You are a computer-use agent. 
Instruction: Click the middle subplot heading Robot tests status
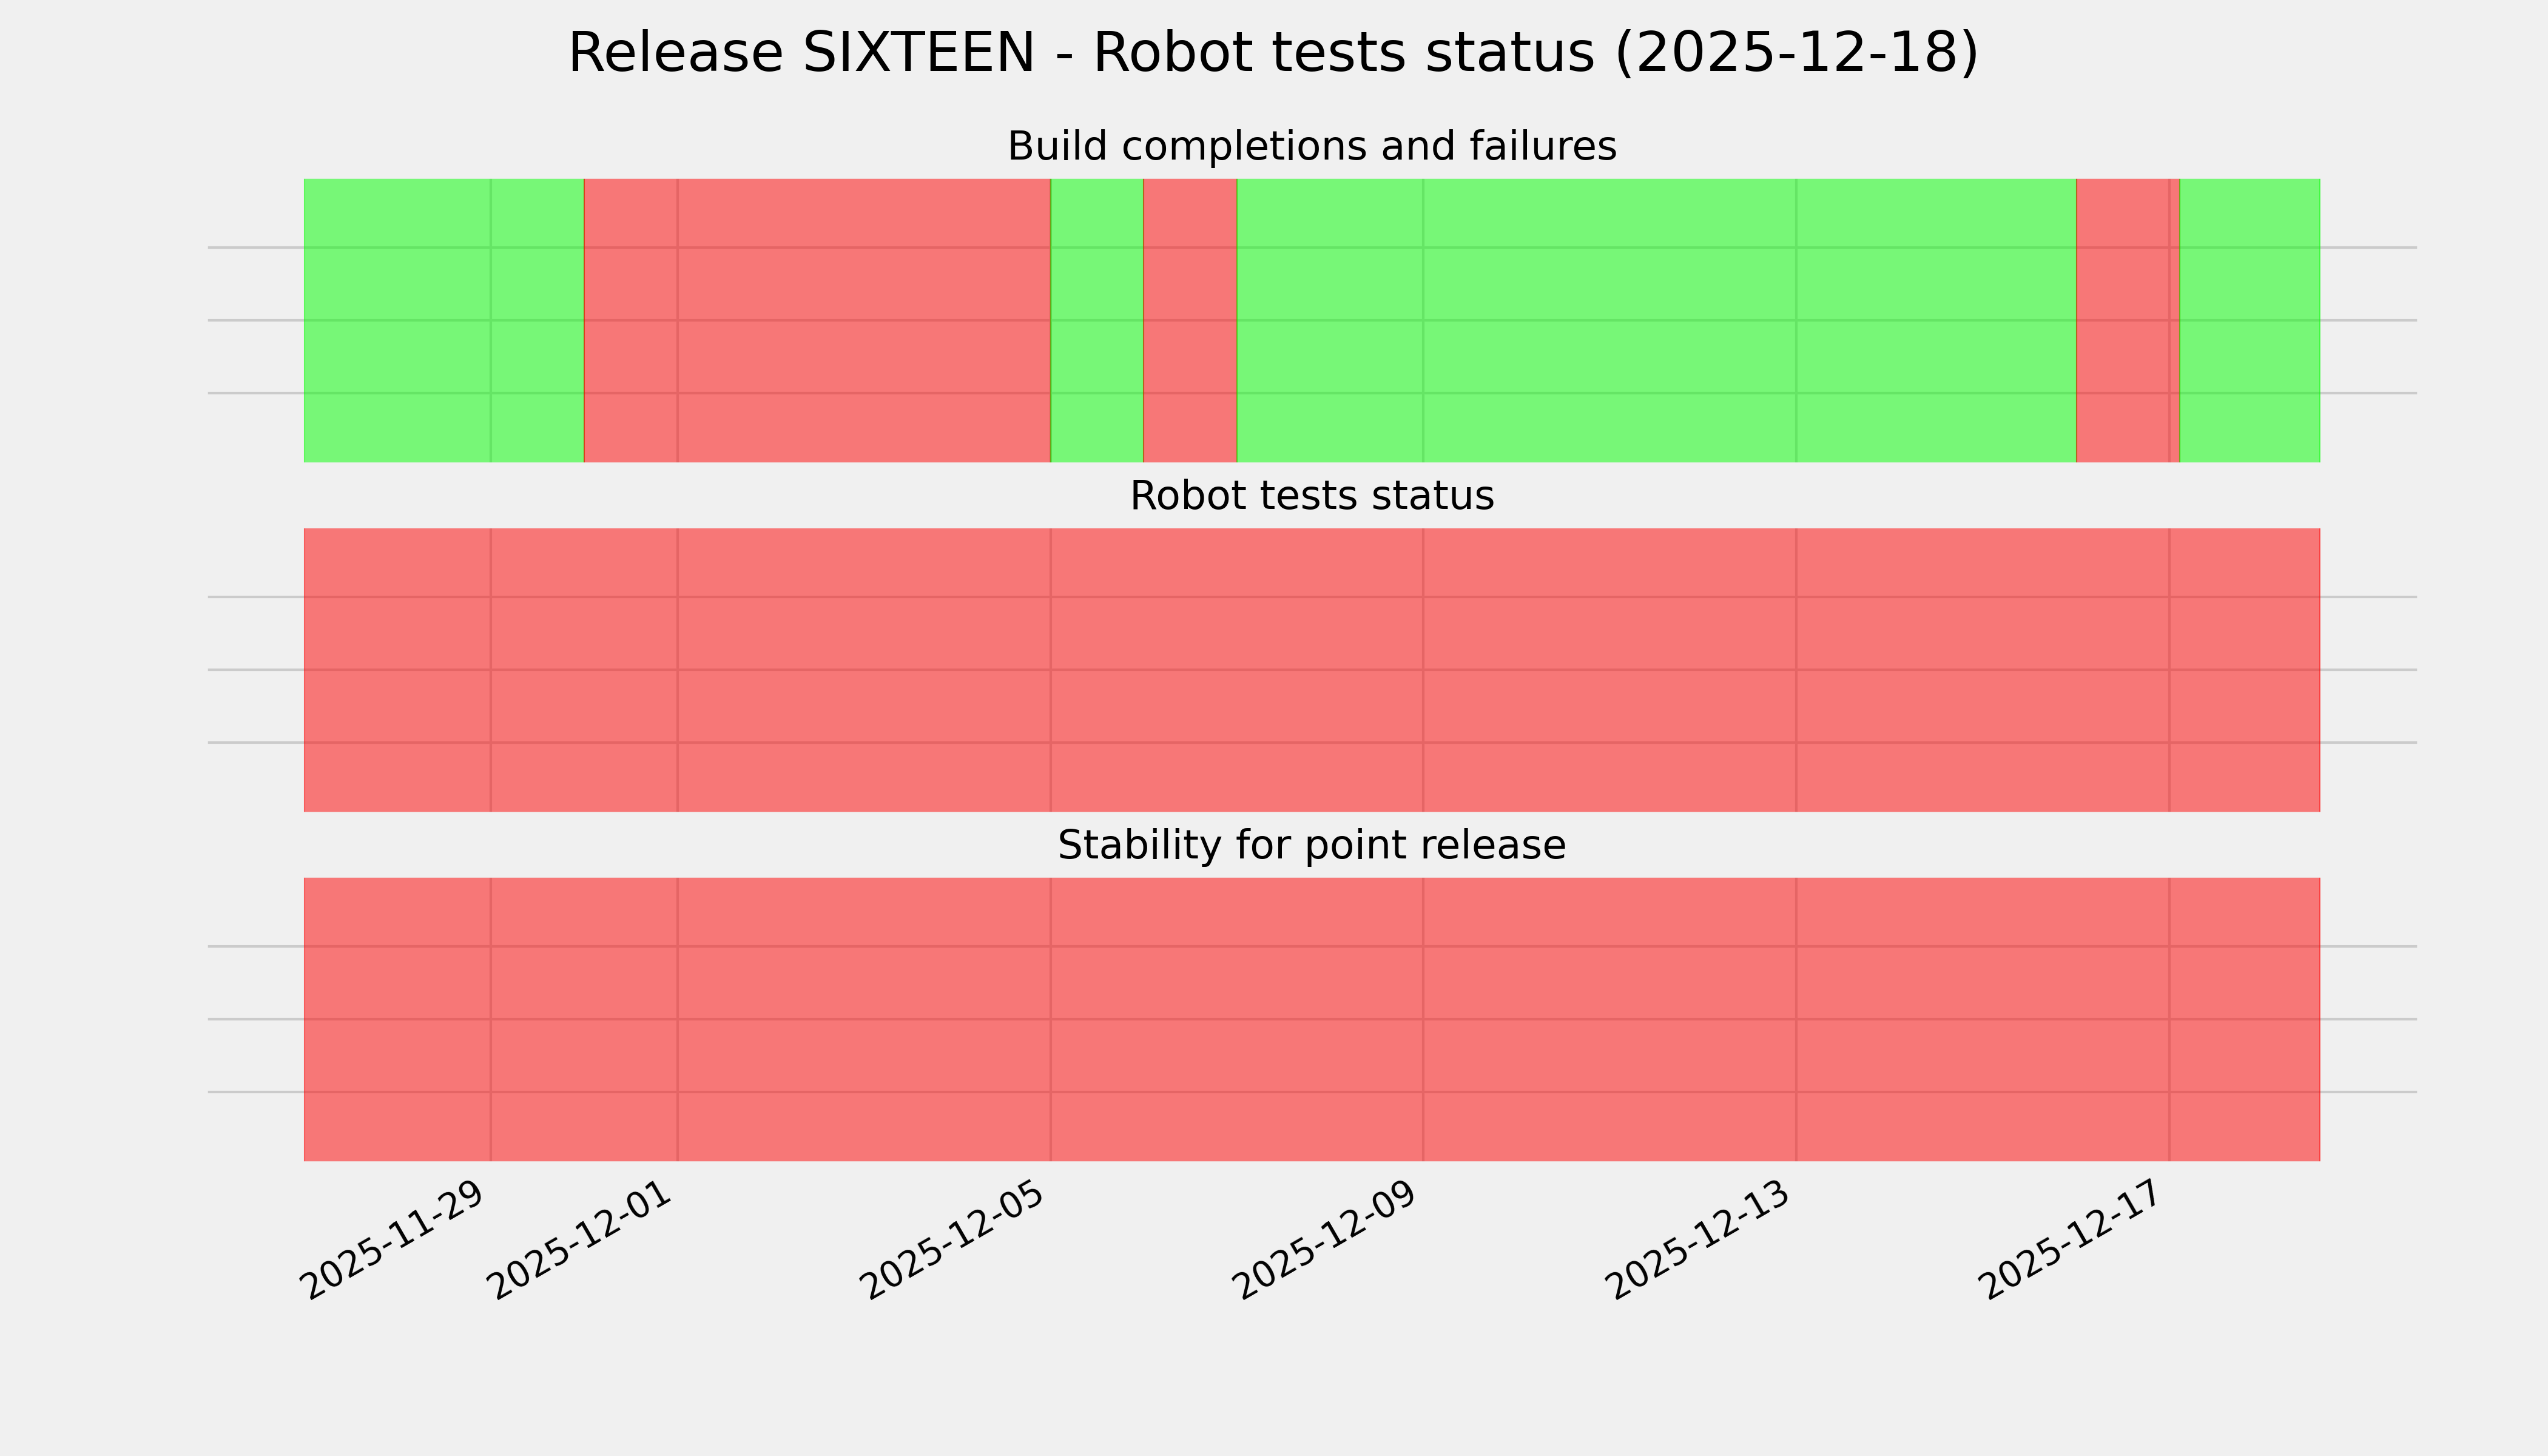[1311, 496]
